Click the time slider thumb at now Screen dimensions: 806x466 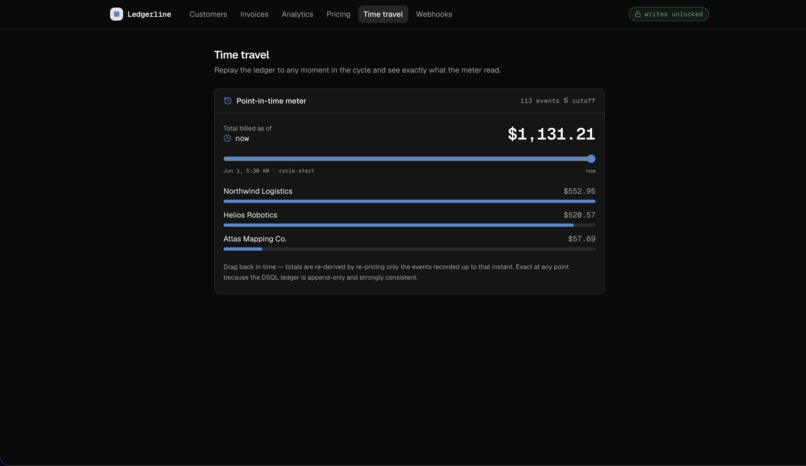click(x=591, y=159)
